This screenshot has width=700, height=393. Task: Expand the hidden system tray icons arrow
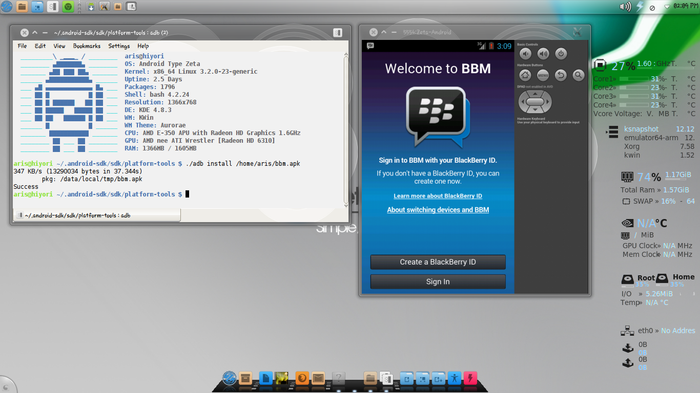667,7
